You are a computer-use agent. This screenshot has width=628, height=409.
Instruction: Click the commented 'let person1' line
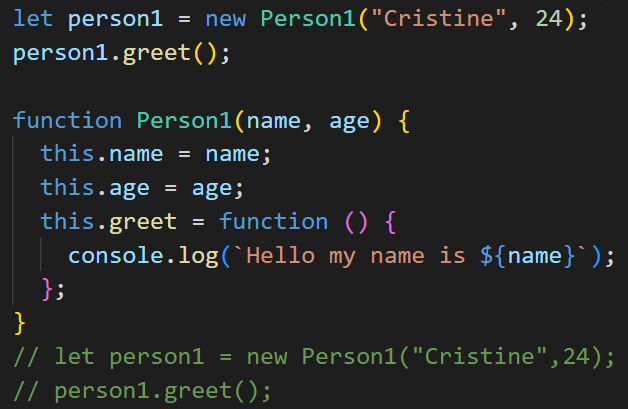tap(314, 357)
